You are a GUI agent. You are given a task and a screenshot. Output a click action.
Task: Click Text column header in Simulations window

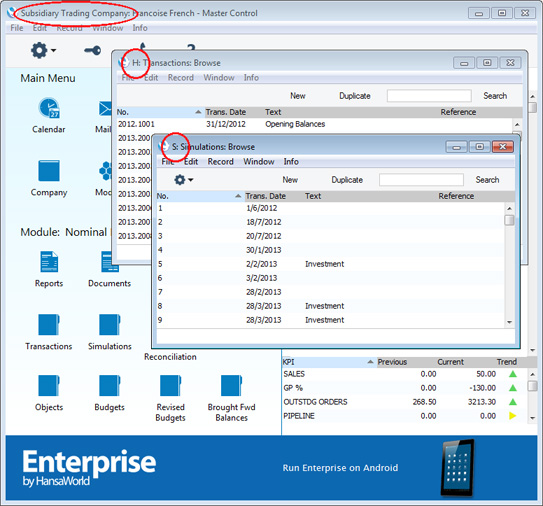coord(313,196)
